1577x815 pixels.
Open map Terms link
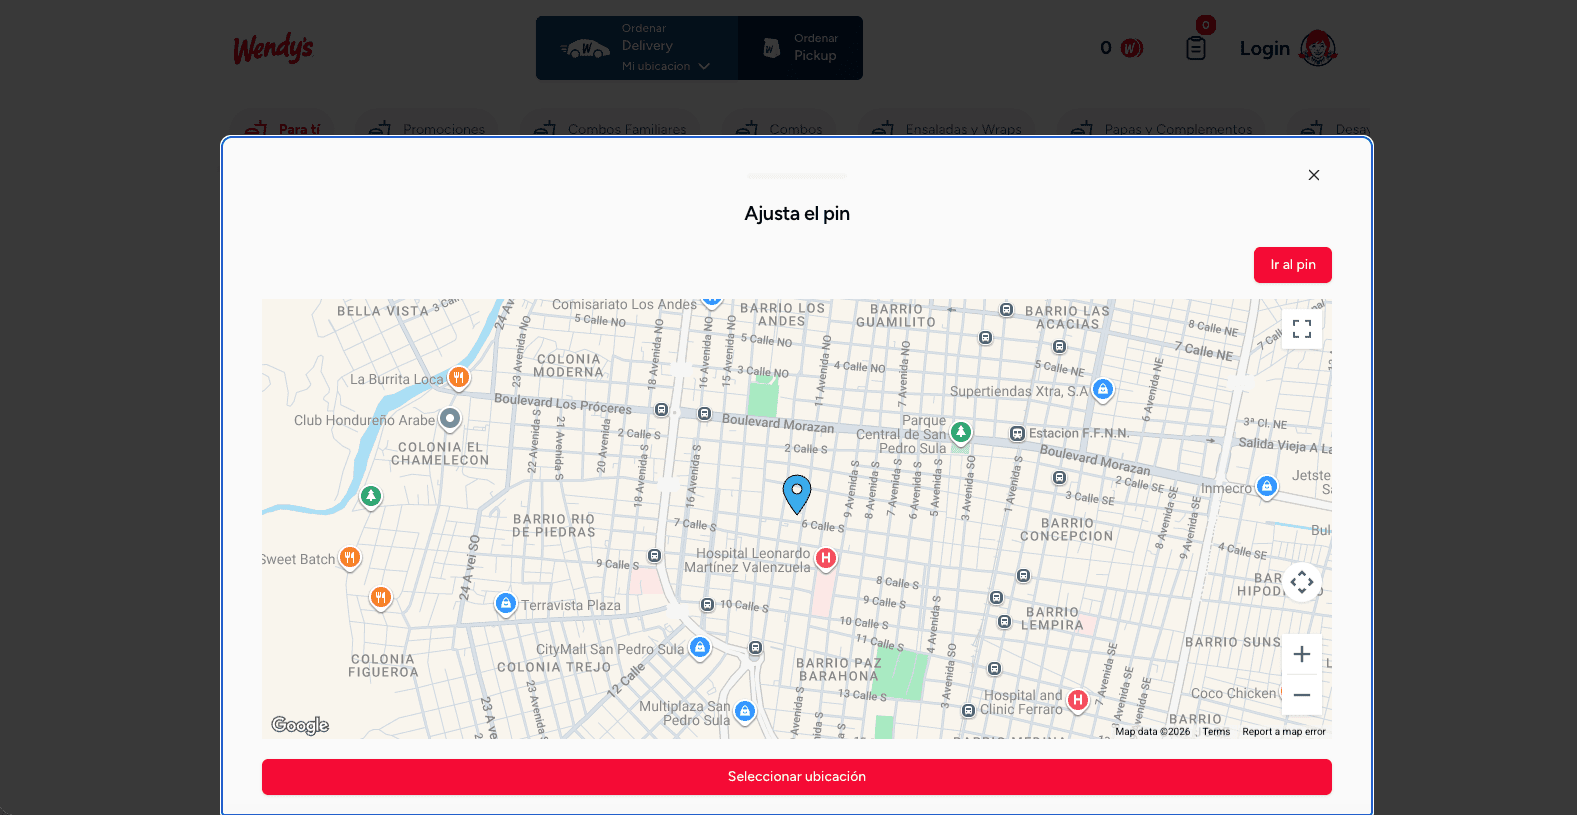point(1216,732)
